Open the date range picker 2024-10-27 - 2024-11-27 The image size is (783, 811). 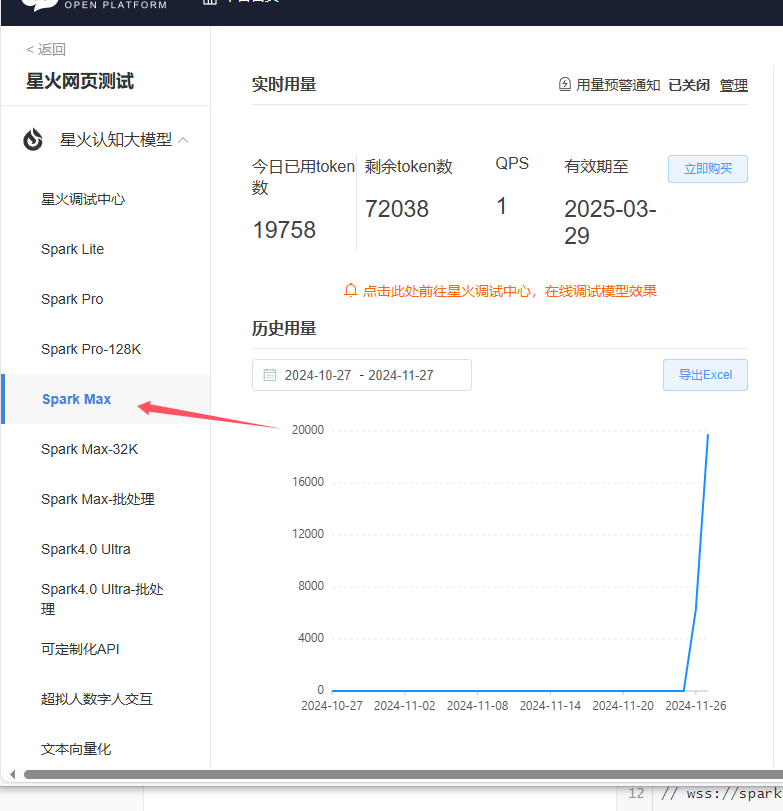tap(362, 375)
